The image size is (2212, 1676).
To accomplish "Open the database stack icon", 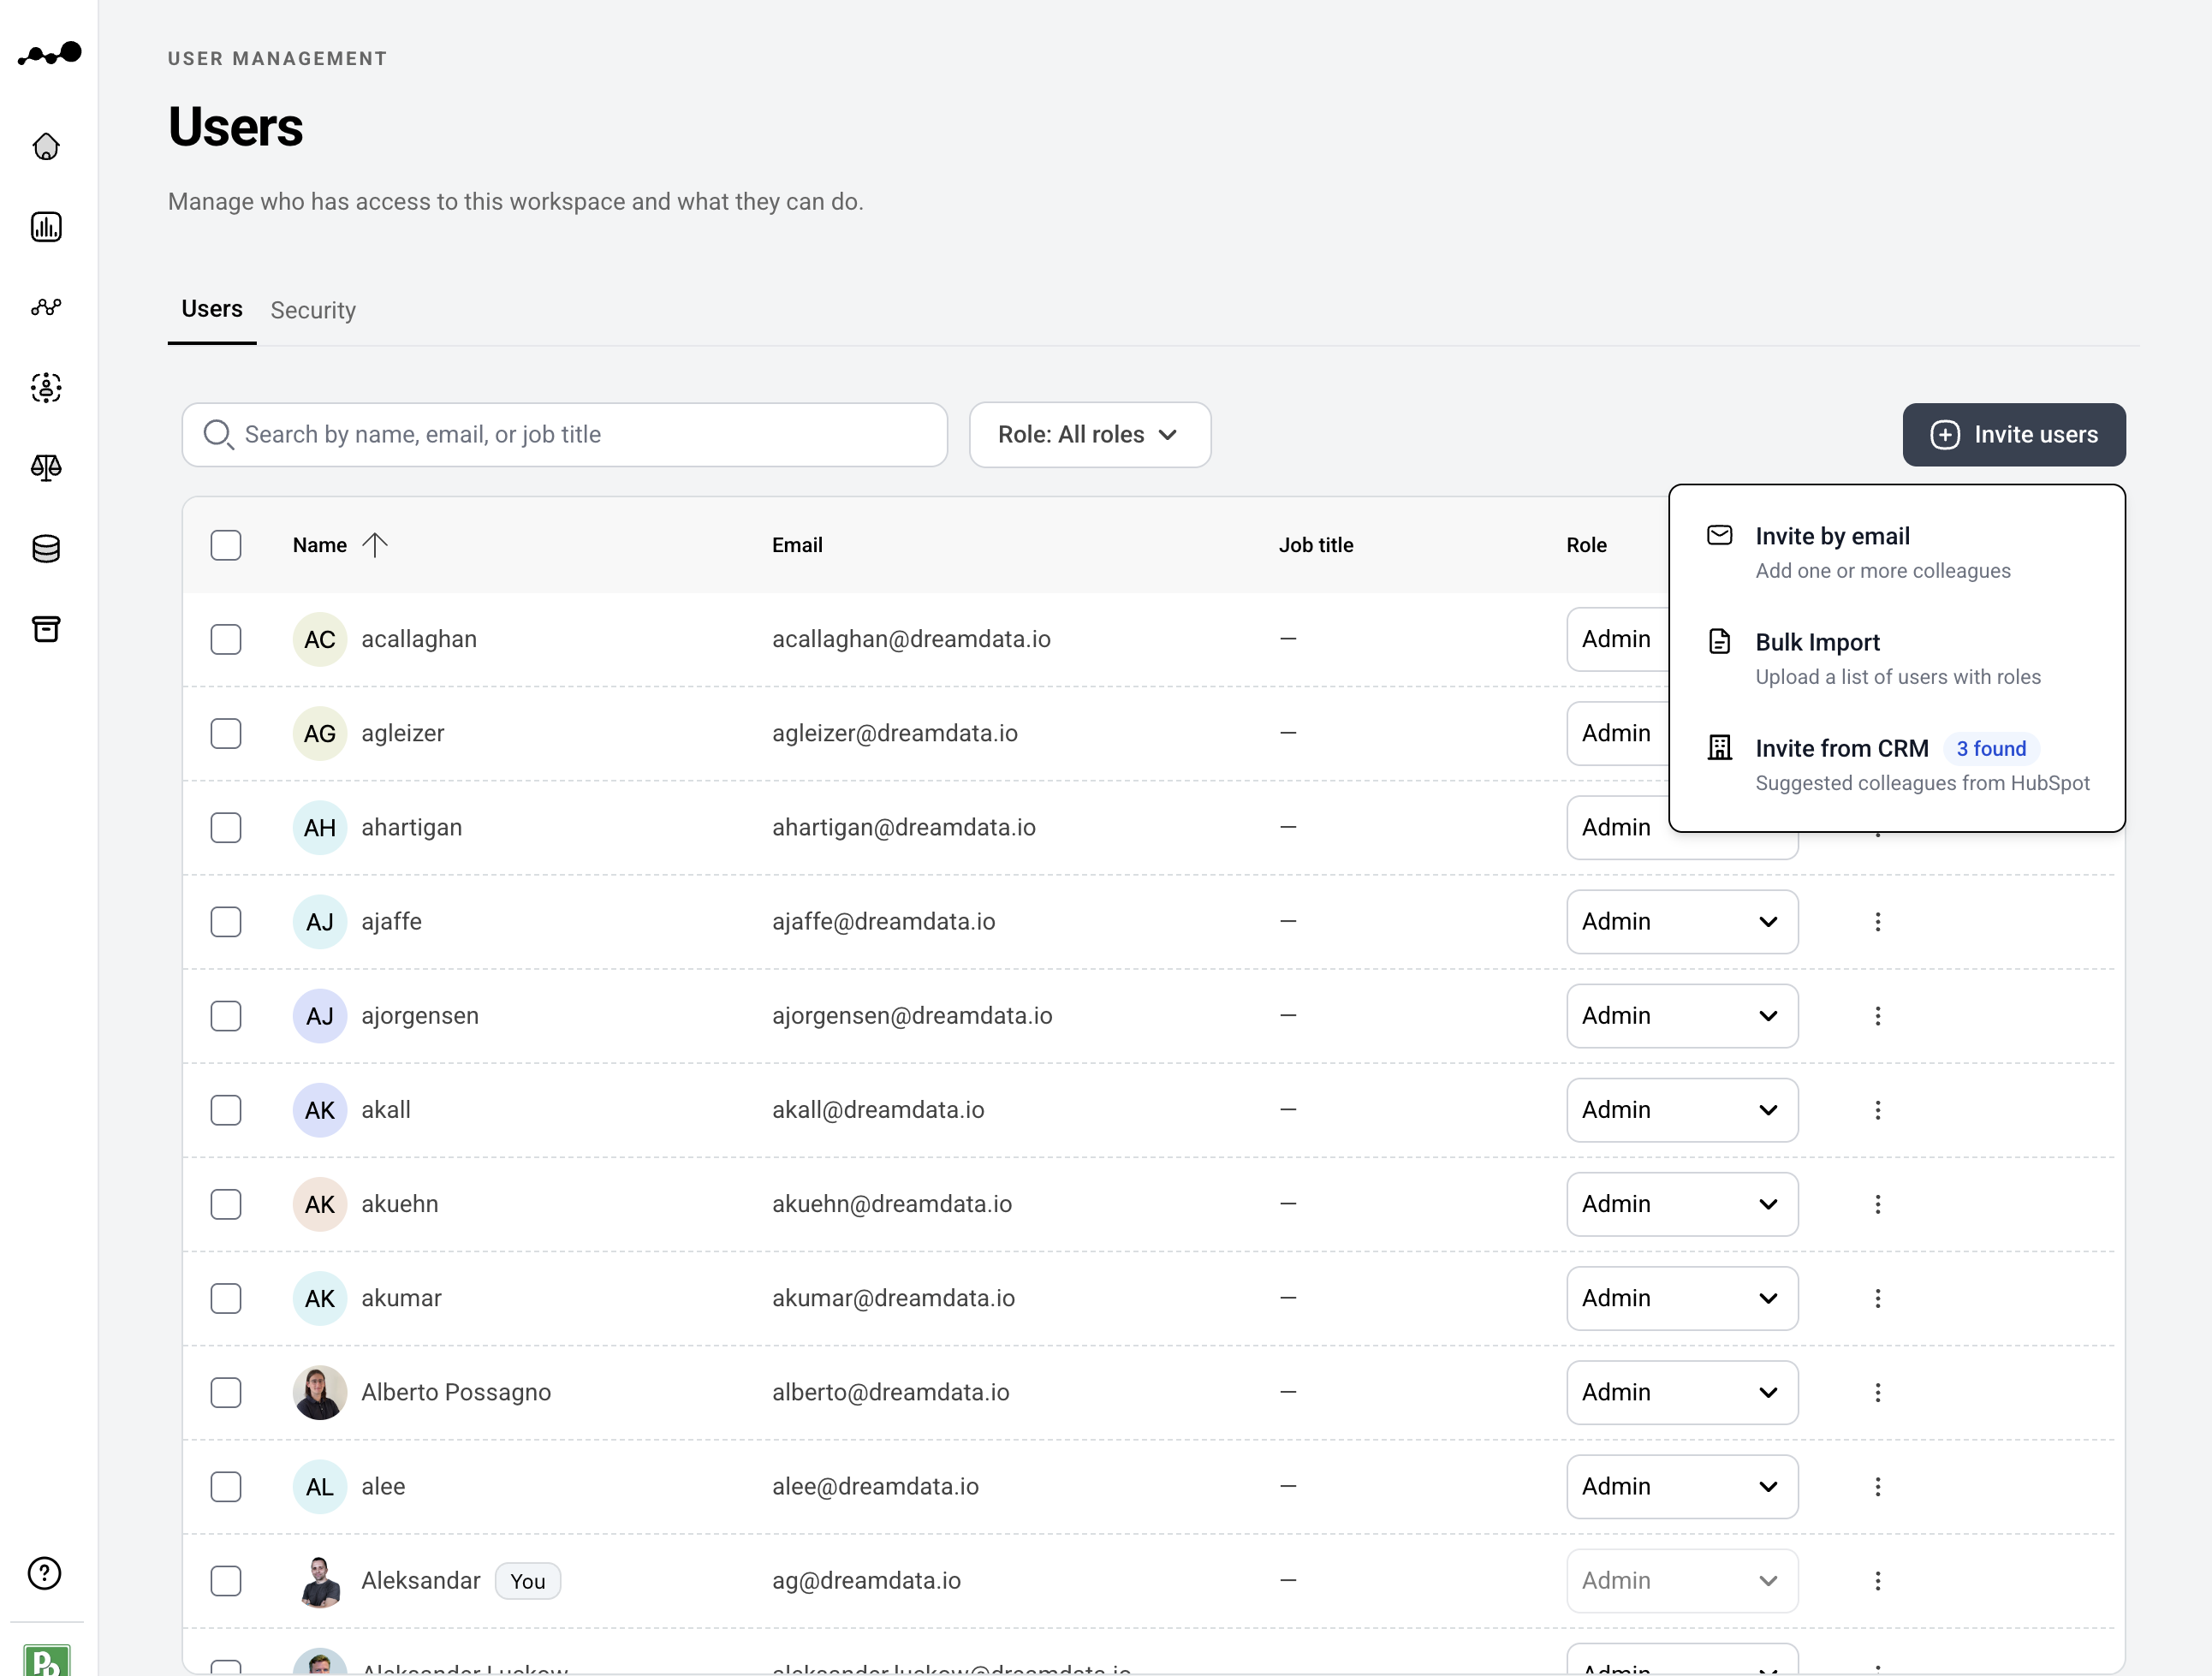I will [46, 548].
